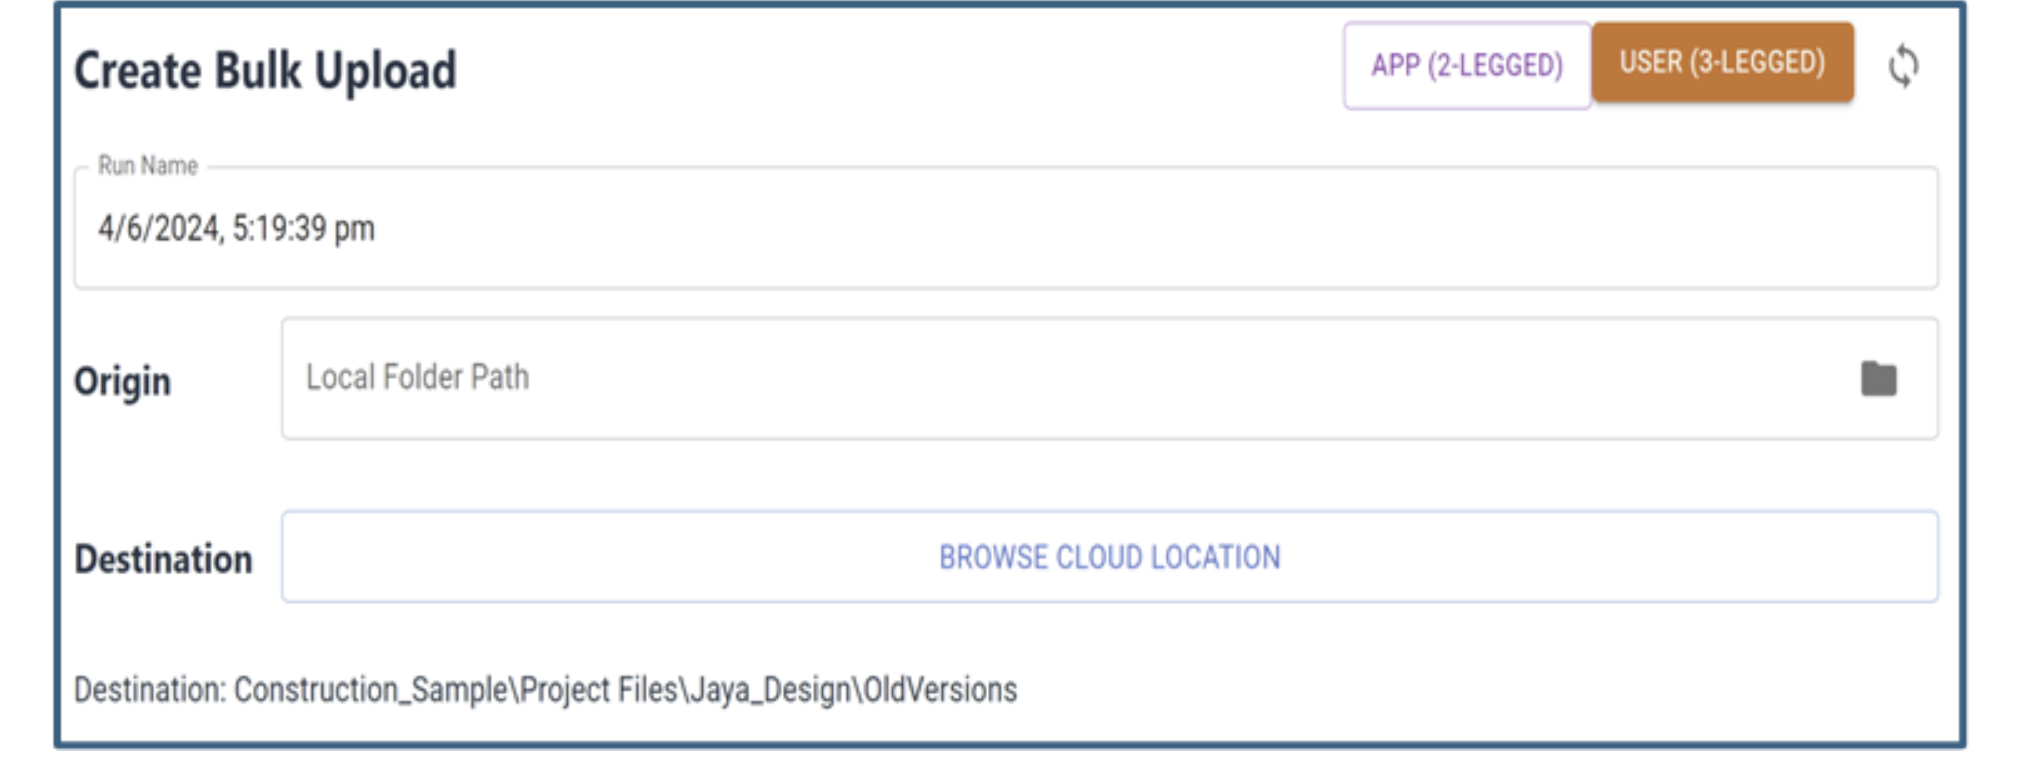This screenshot has width=2033, height=772.
Task: Click the Origin label
Action: (x=122, y=382)
